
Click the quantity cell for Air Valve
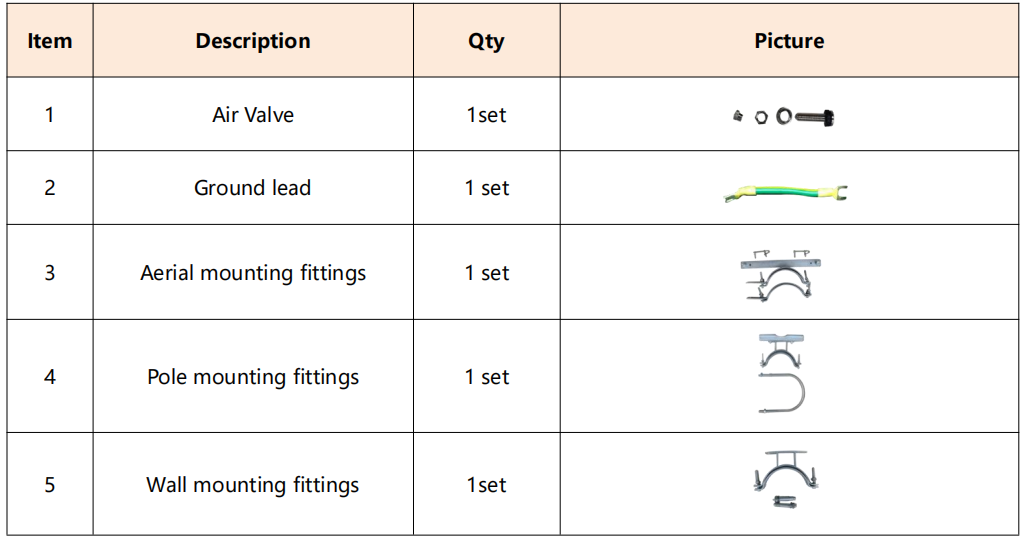click(487, 115)
